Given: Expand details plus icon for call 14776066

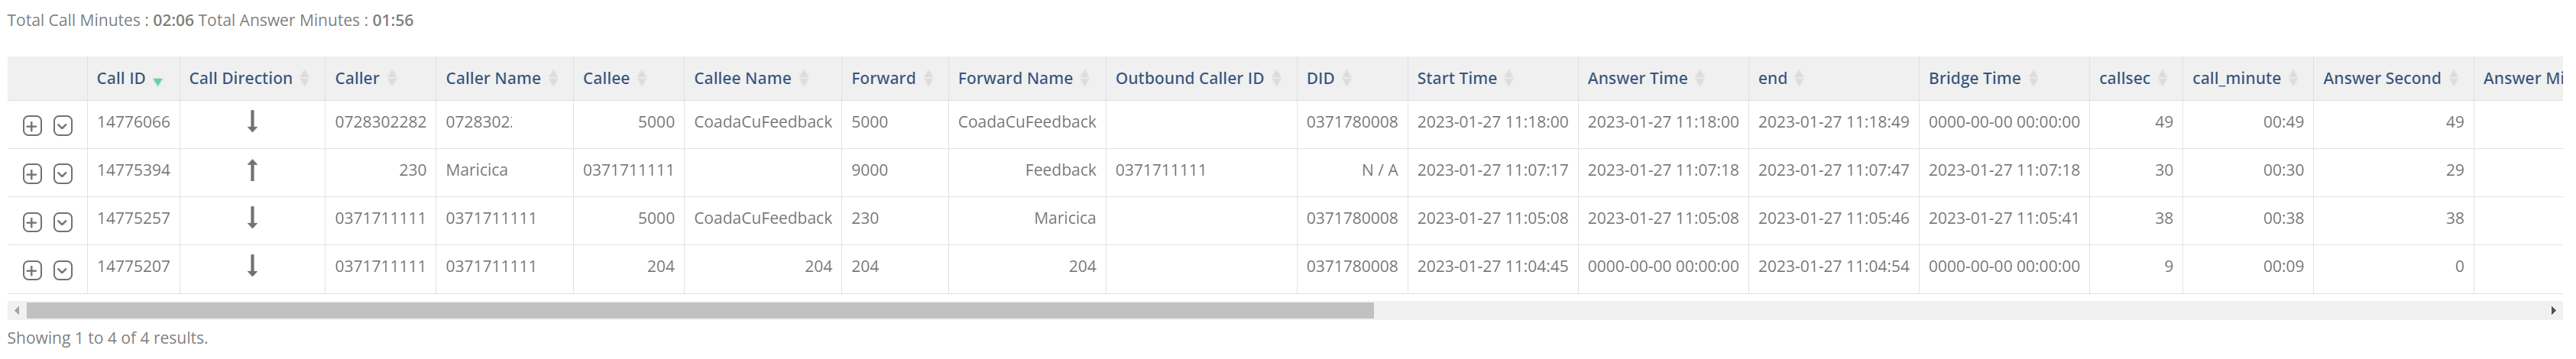Looking at the screenshot, I should [32, 126].
